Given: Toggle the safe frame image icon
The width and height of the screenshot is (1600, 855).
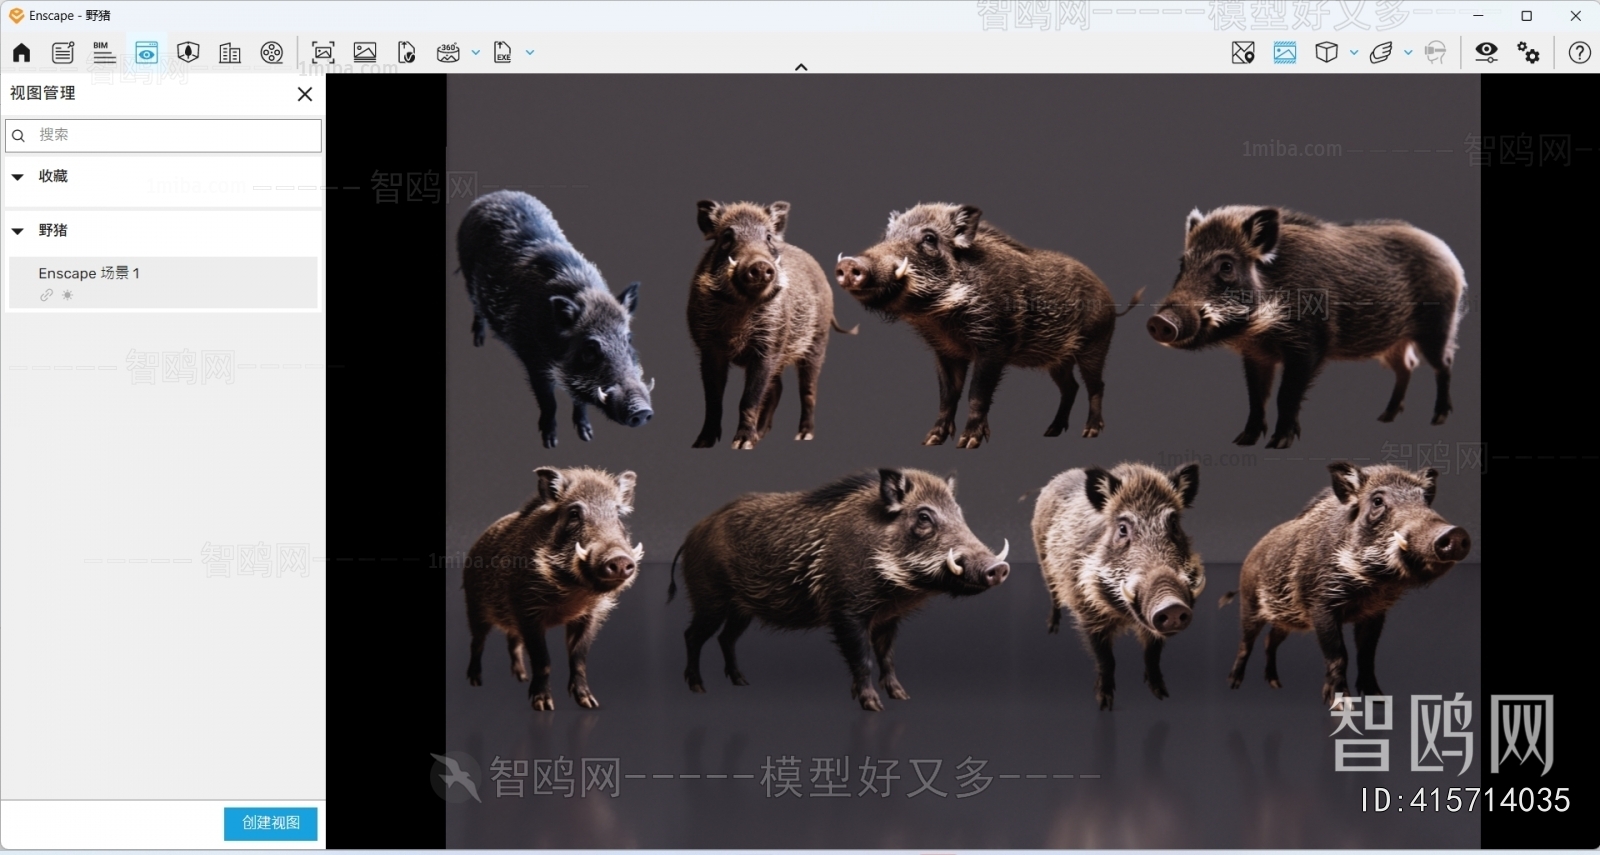Looking at the screenshot, I should 1285,53.
